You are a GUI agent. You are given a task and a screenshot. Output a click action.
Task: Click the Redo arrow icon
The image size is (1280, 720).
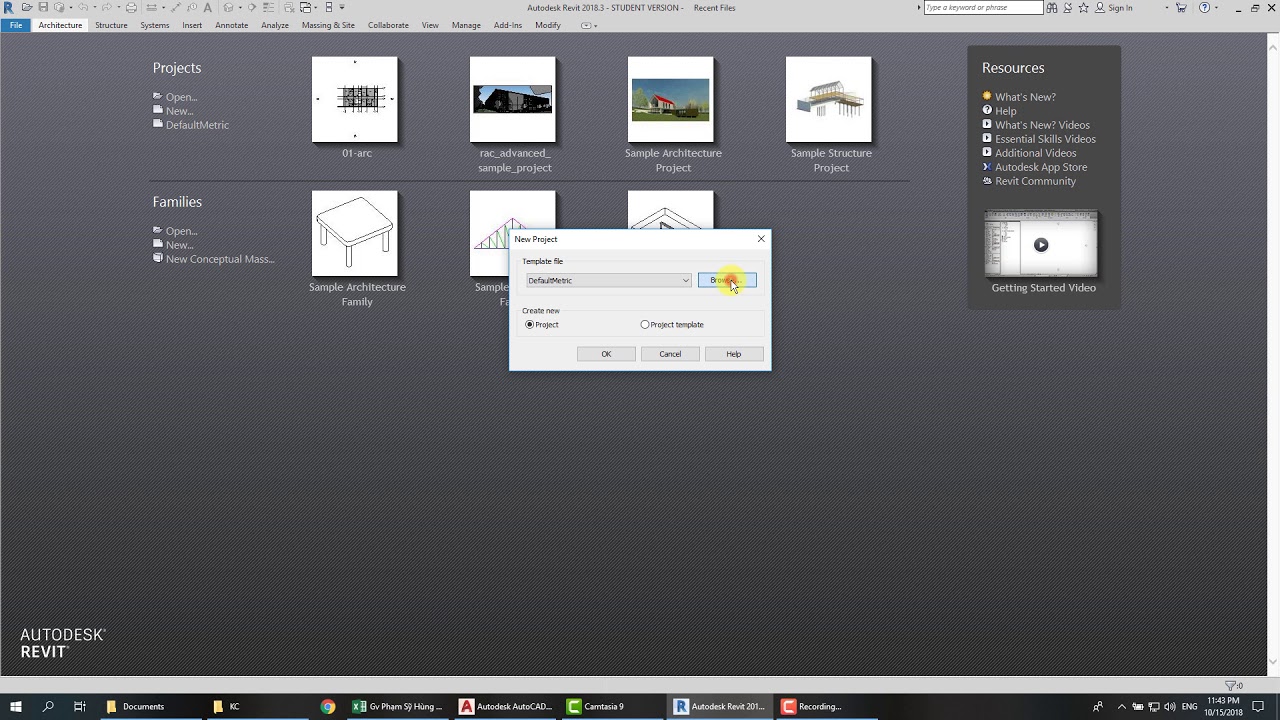[x=107, y=7]
